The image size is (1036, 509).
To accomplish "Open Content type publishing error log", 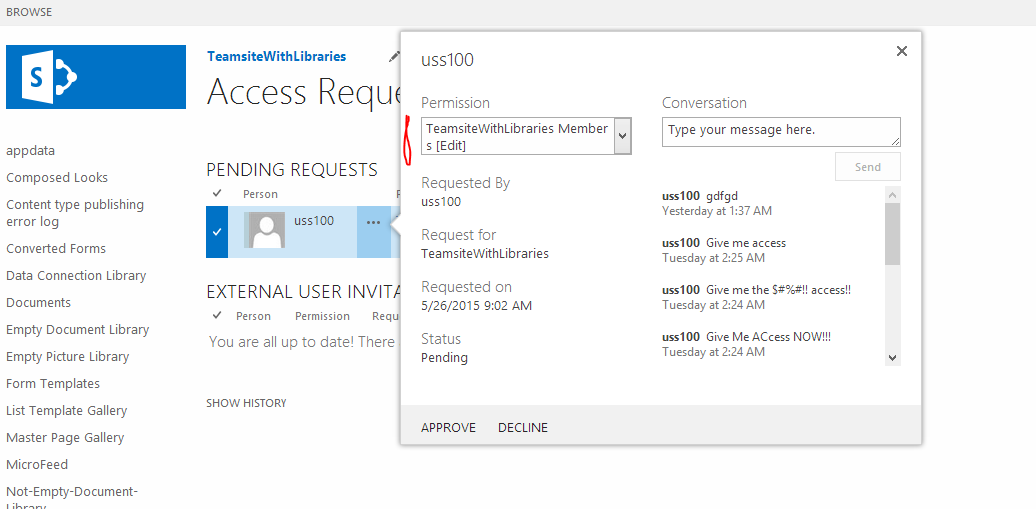I will pos(75,213).
